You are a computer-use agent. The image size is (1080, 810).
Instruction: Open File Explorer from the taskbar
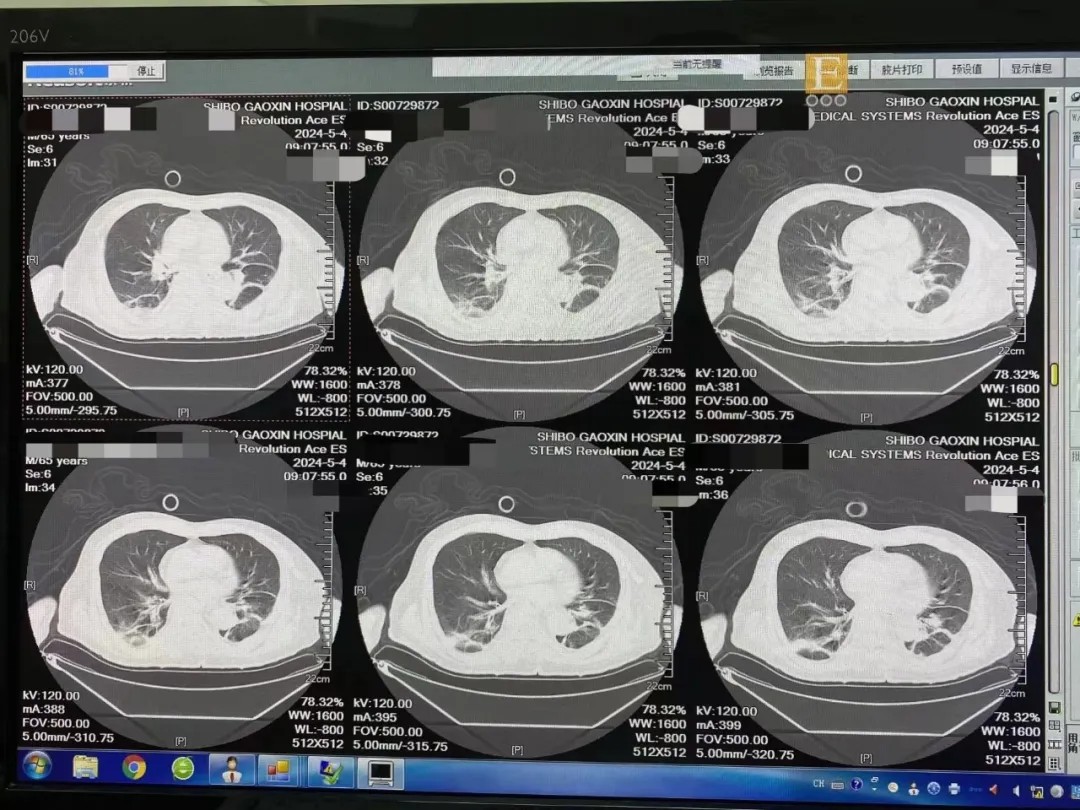[86, 768]
